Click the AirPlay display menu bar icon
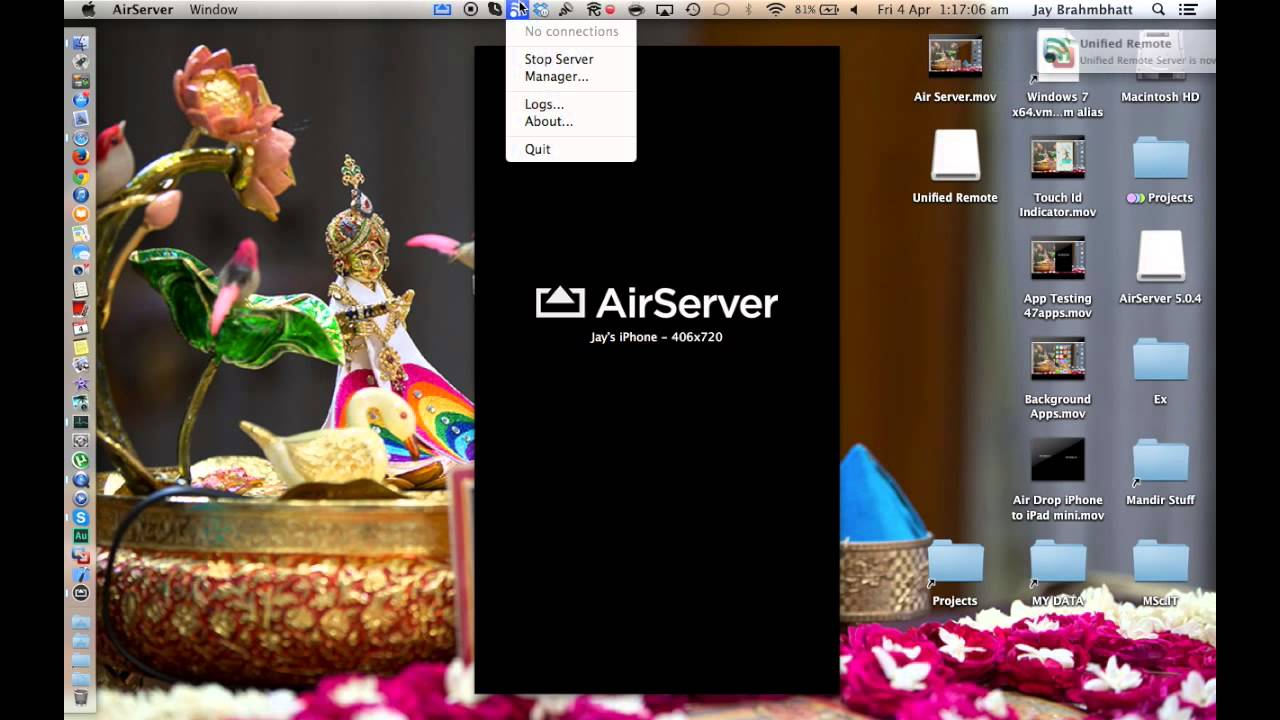Screen dimensions: 1280x720 tap(665, 9)
